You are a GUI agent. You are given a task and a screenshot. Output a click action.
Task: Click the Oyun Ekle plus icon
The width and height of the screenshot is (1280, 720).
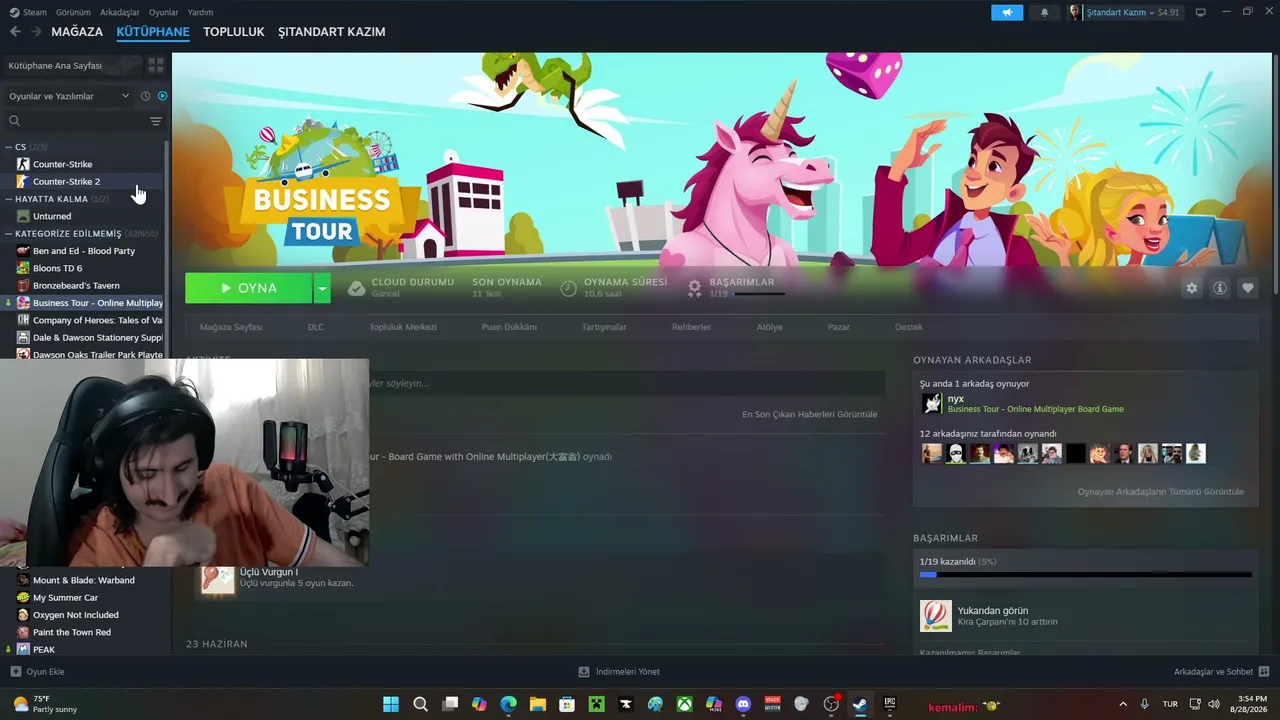coord(15,672)
